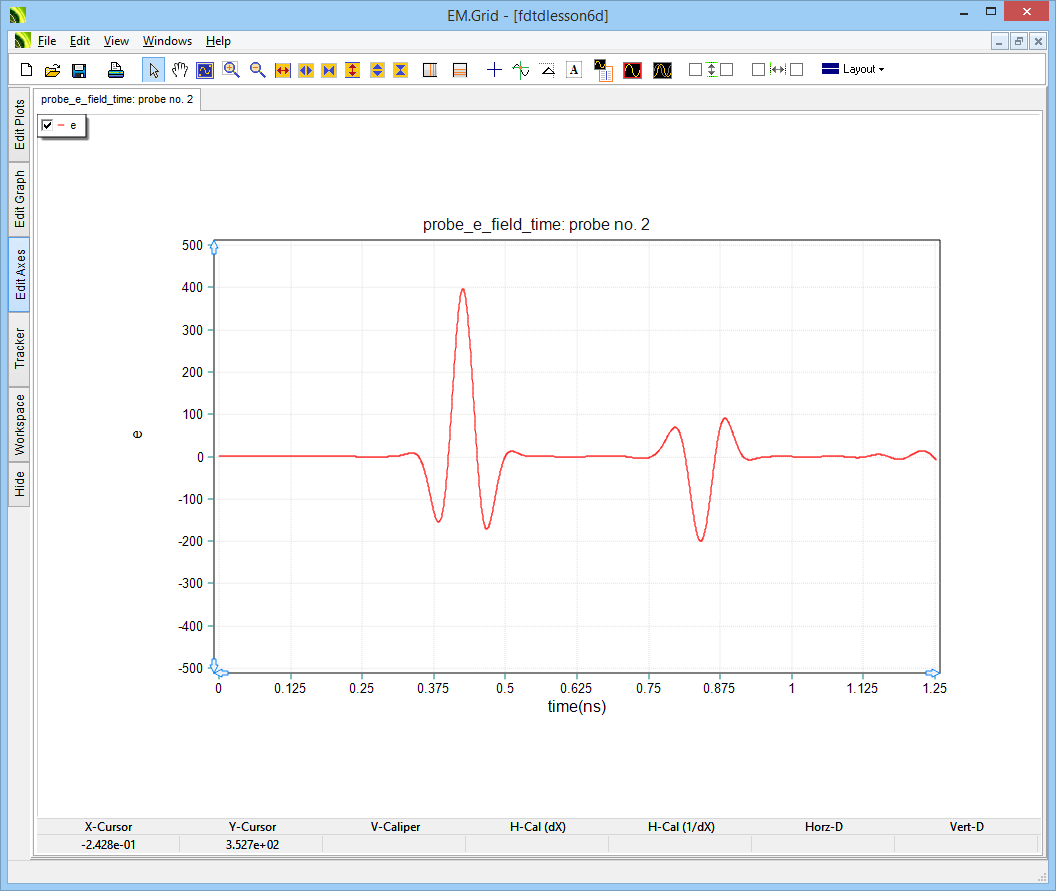Uncheck the 'e' plot legend checkbox

[x=47, y=125]
